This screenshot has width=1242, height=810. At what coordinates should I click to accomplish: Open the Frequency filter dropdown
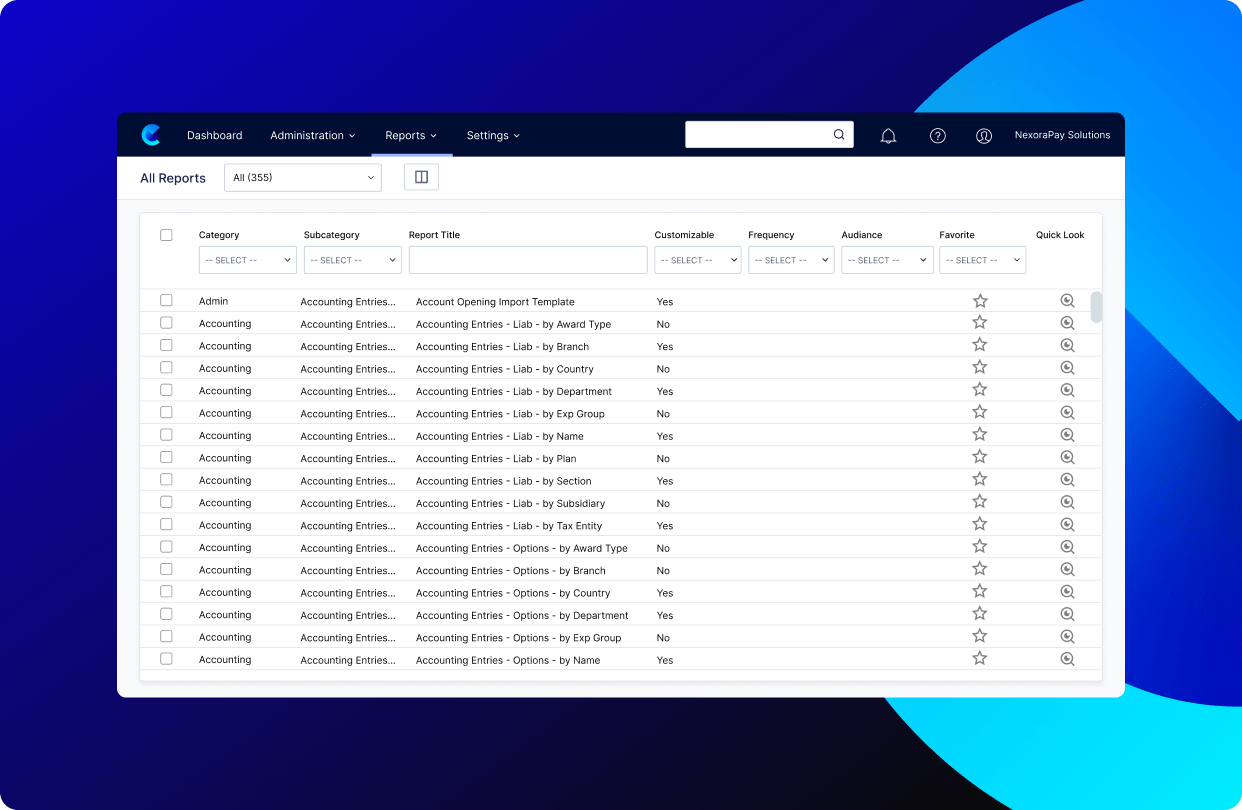(791, 260)
